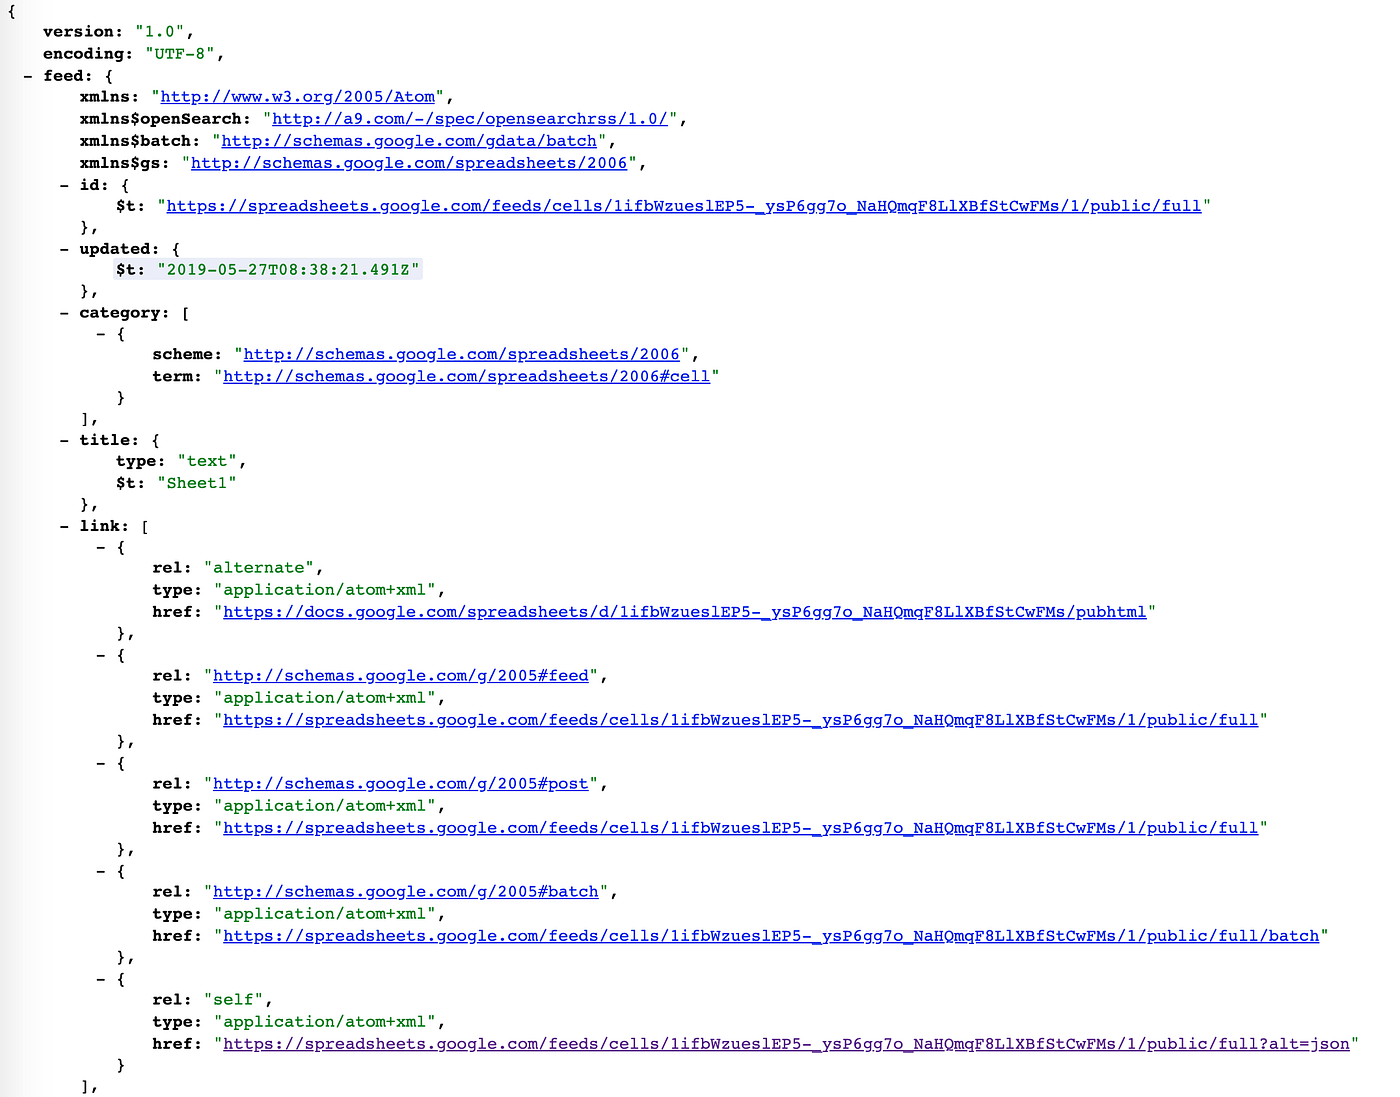Open the rel 2005#batch schema link
Screen dimensions: 1400x1097
coord(406,892)
